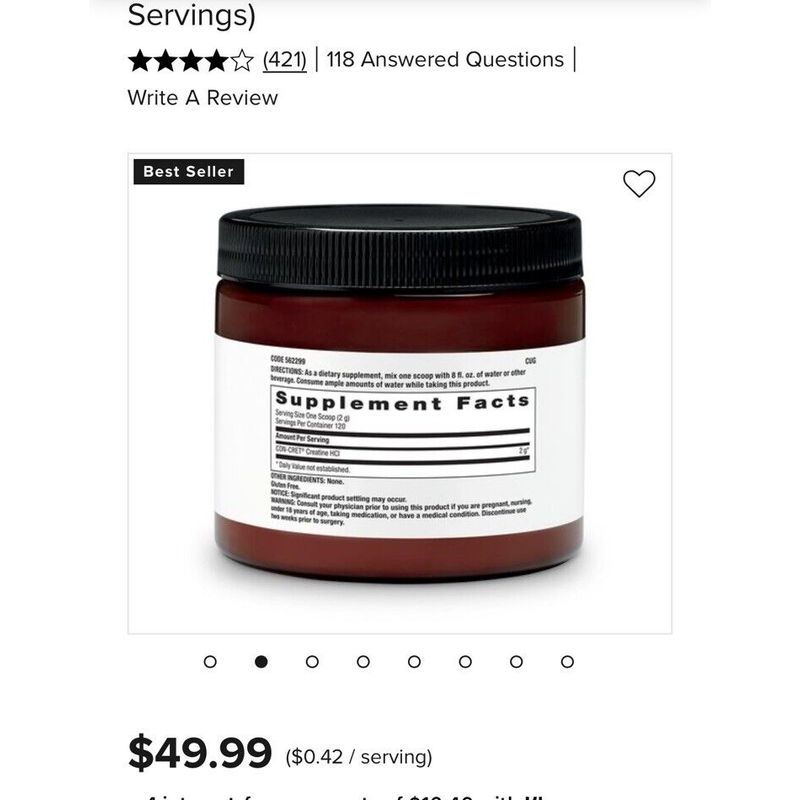Select the third carousel image dot
Viewport: 800px width, 800px height.
tap(312, 662)
